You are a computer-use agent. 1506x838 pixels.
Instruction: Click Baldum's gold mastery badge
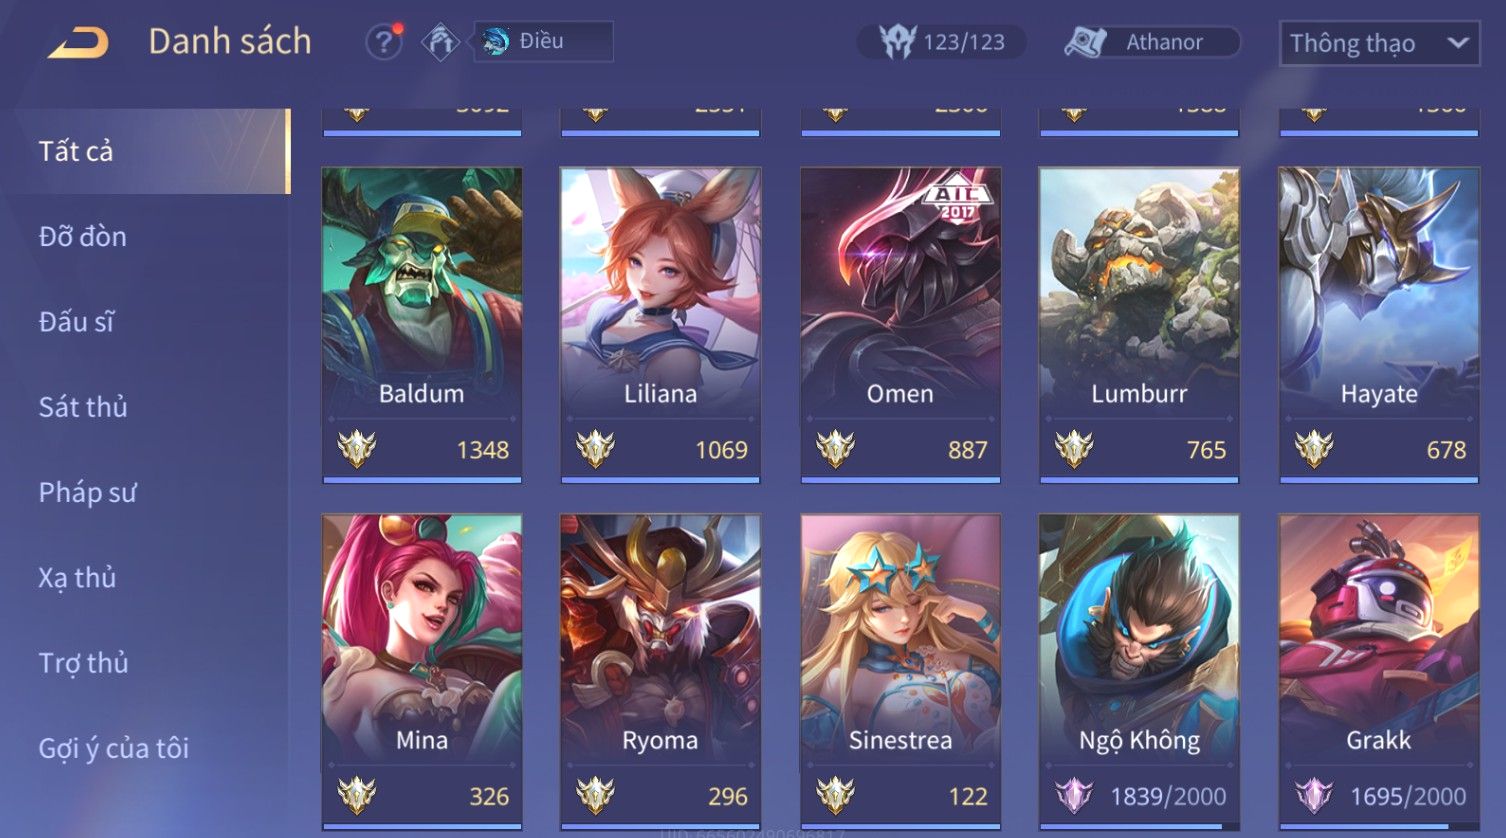coord(356,449)
